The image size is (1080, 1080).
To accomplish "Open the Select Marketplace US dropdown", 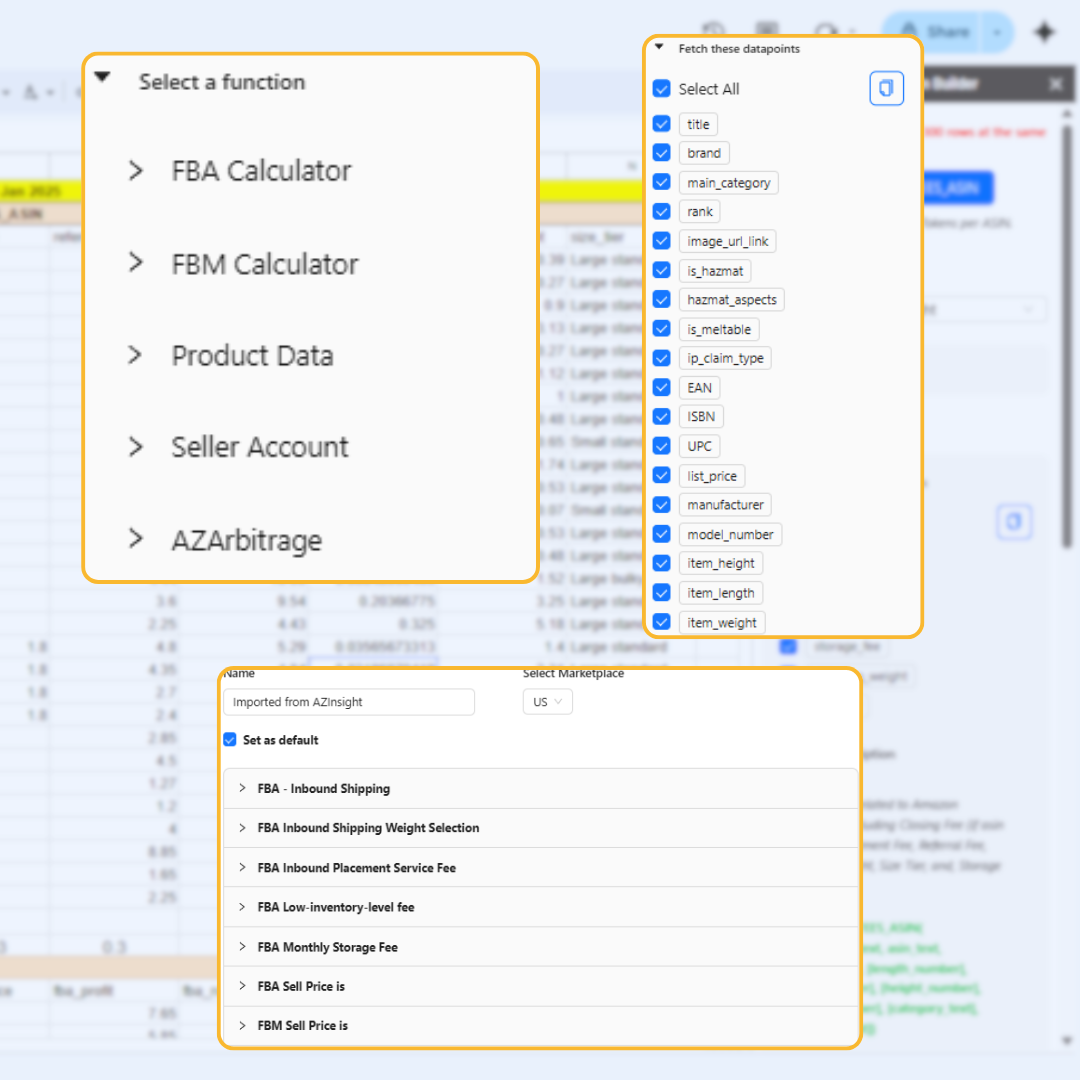I will (x=547, y=702).
